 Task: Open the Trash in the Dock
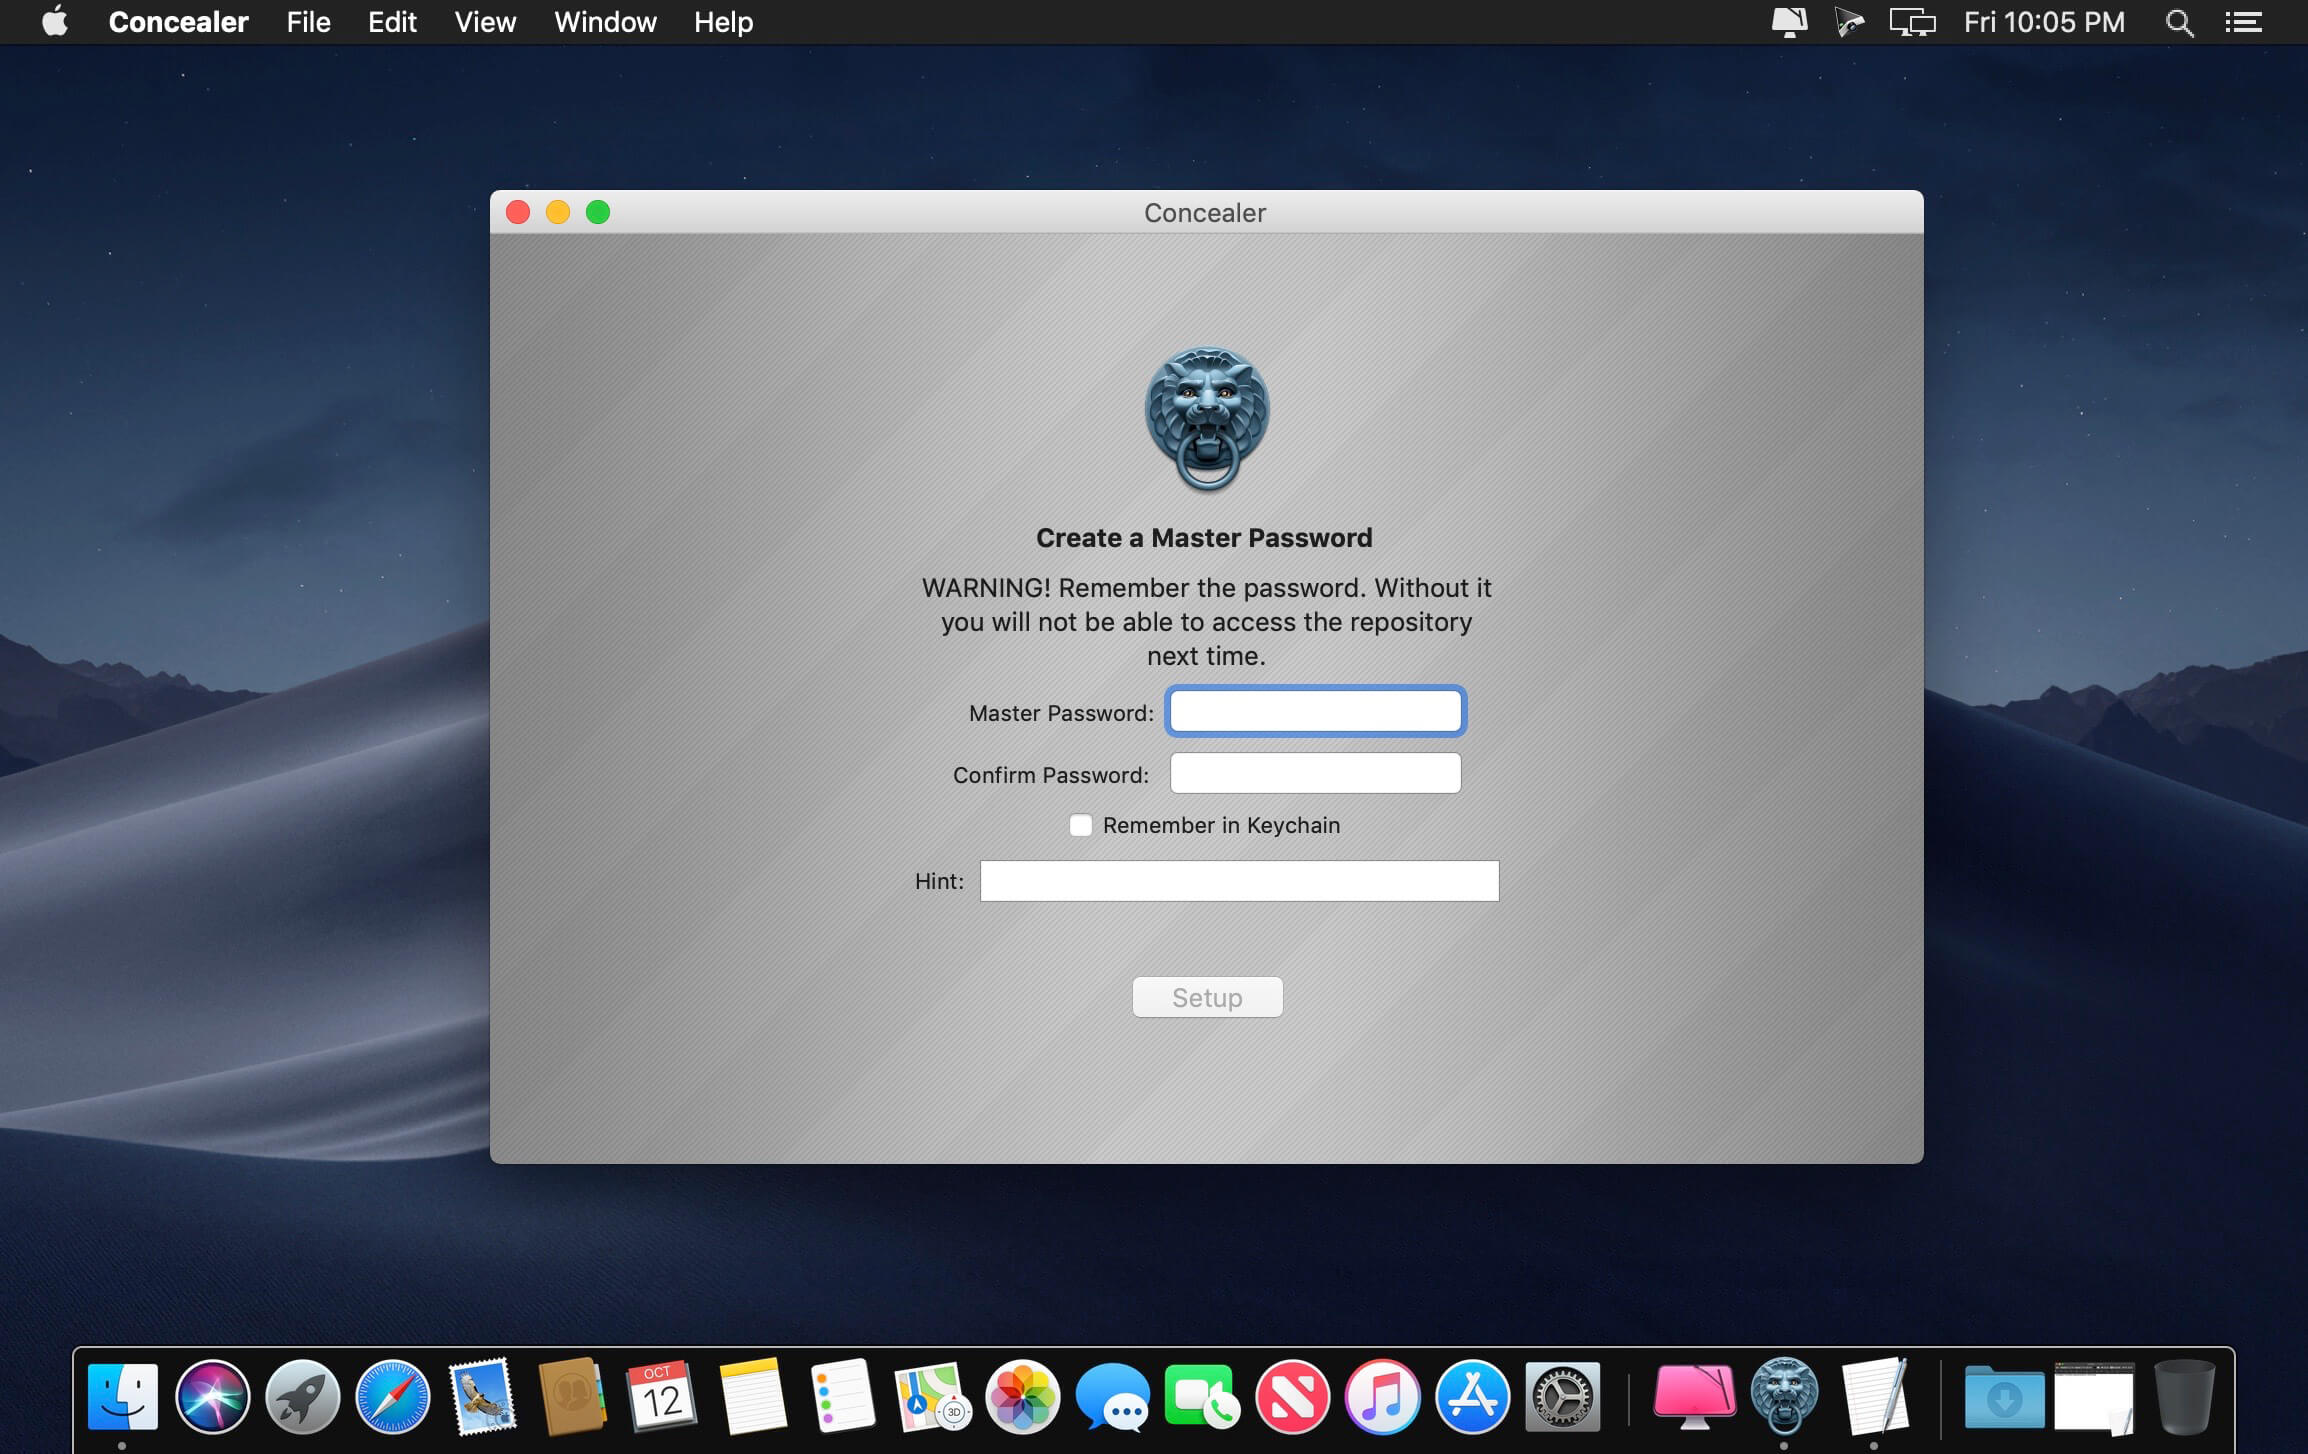click(x=2184, y=1396)
